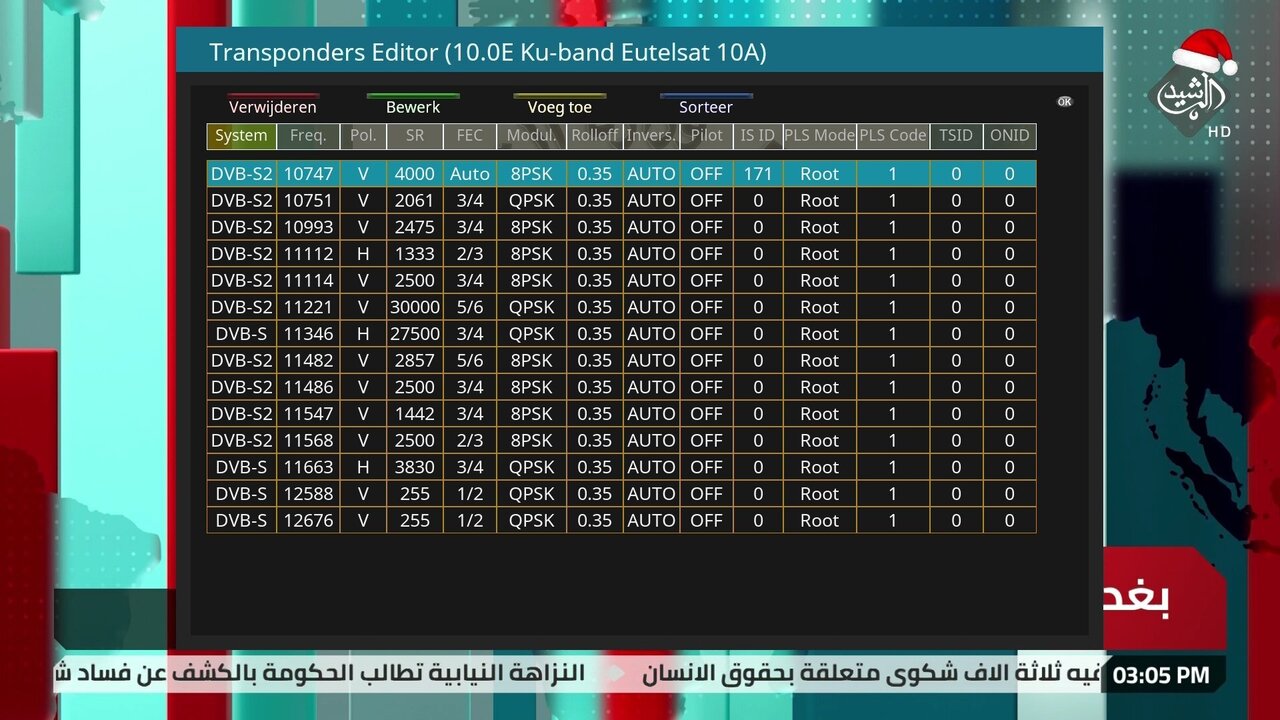Click IS ID value 171

[x=758, y=174]
